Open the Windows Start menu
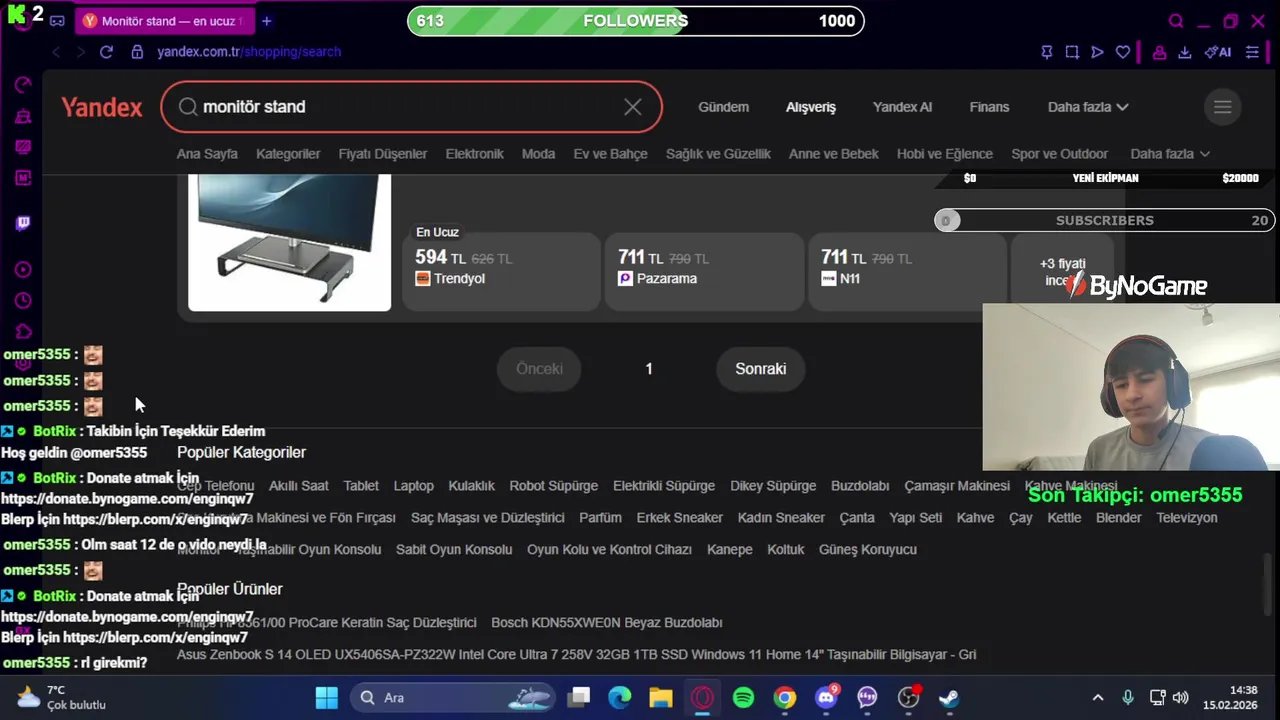The height and width of the screenshot is (720, 1280). pos(327,697)
